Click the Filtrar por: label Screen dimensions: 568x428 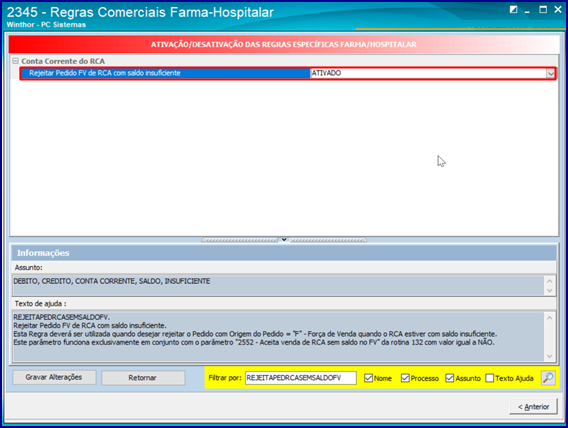click(225, 378)
